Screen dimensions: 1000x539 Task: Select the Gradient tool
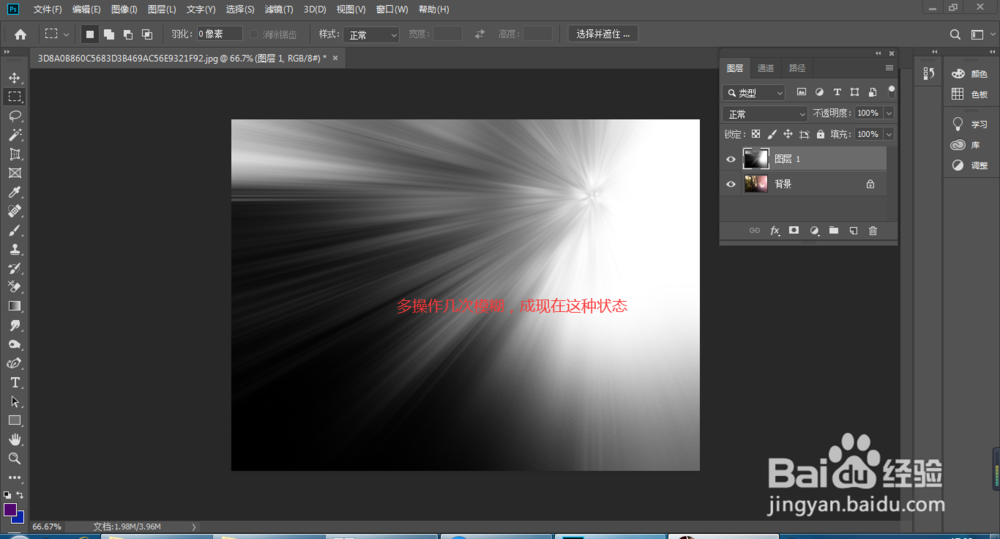tap(15, 306)
